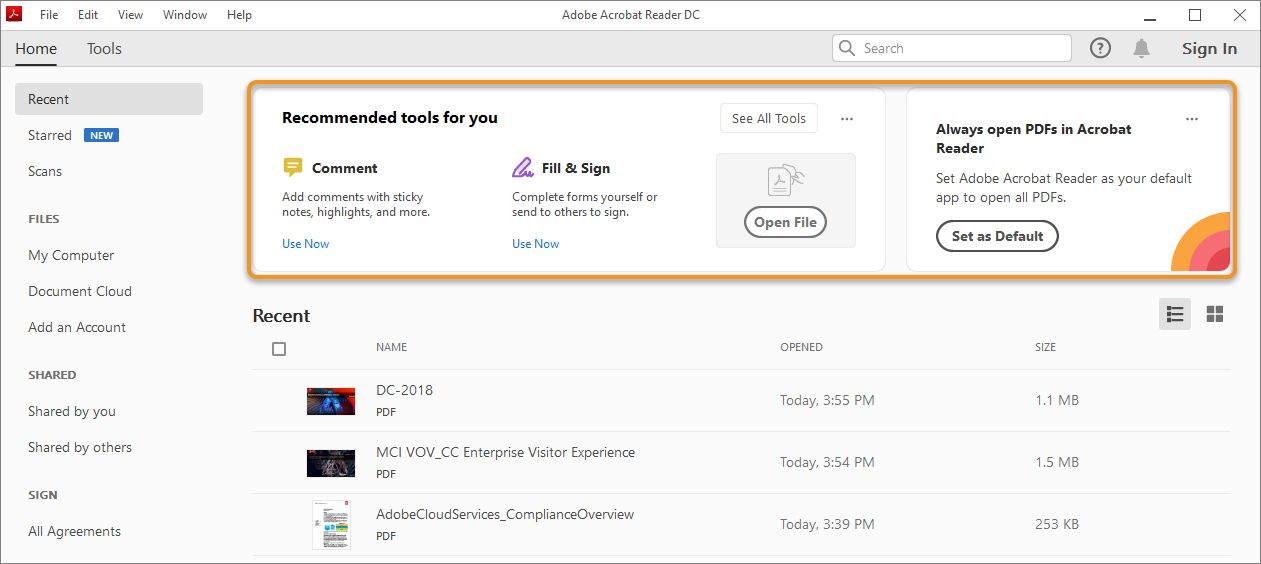Click Use Now link under Comment
1261x564 pixels.
305,244
